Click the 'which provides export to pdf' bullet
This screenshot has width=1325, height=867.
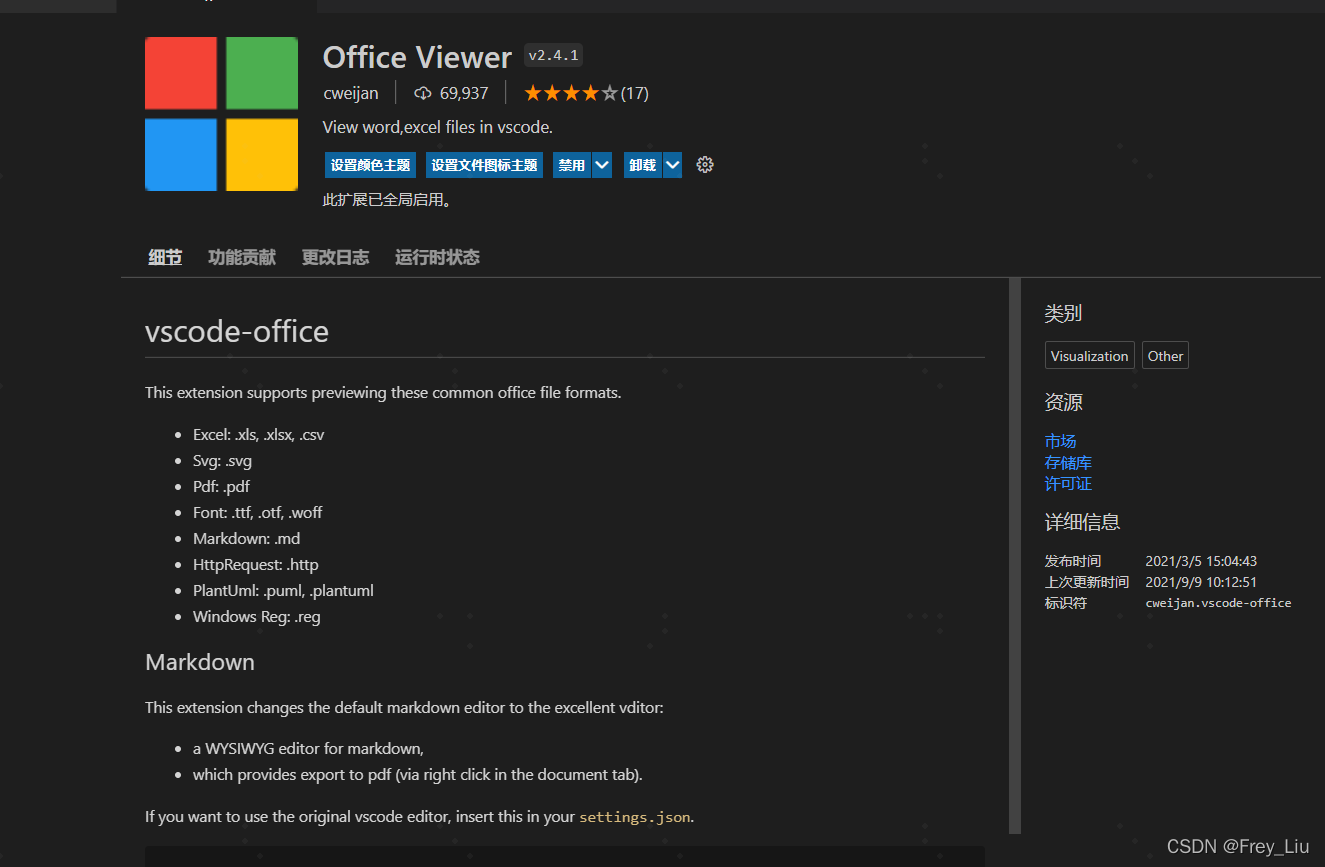point(418,775)
